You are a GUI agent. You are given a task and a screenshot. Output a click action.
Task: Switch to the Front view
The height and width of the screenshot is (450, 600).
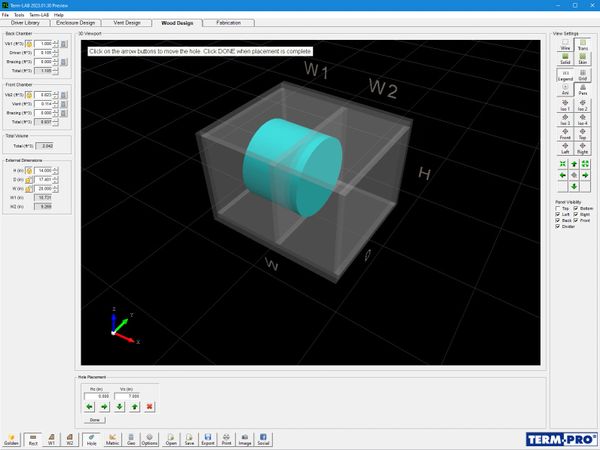[565, 134]
